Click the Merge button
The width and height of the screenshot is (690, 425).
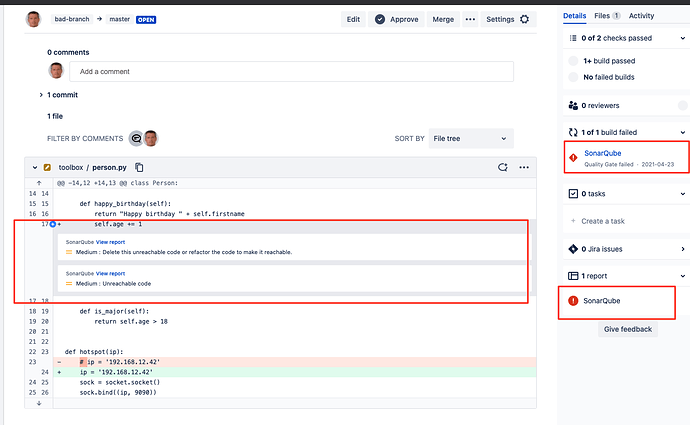point(443,19)
